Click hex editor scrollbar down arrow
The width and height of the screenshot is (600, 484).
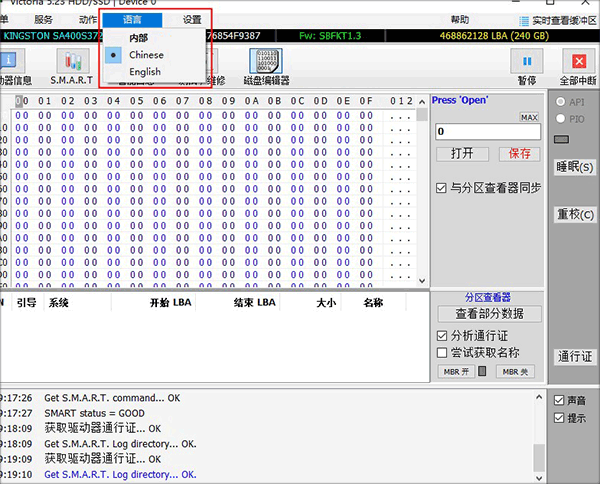(x=422, y=281)
